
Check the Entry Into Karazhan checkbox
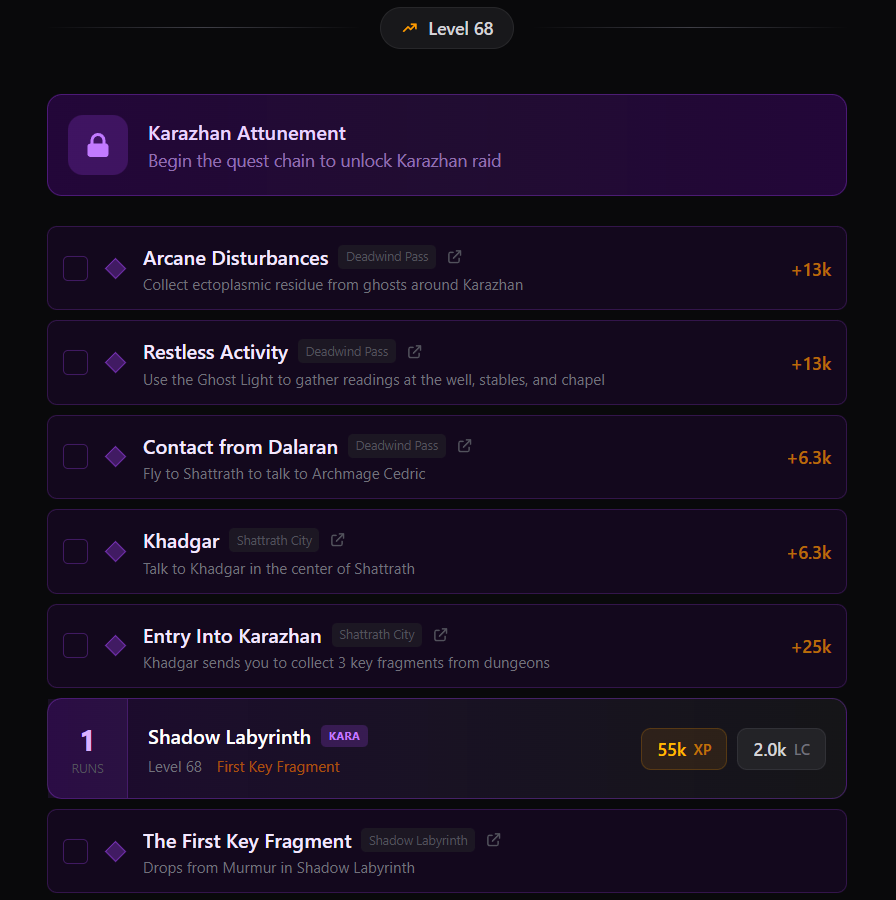point(75,646)
